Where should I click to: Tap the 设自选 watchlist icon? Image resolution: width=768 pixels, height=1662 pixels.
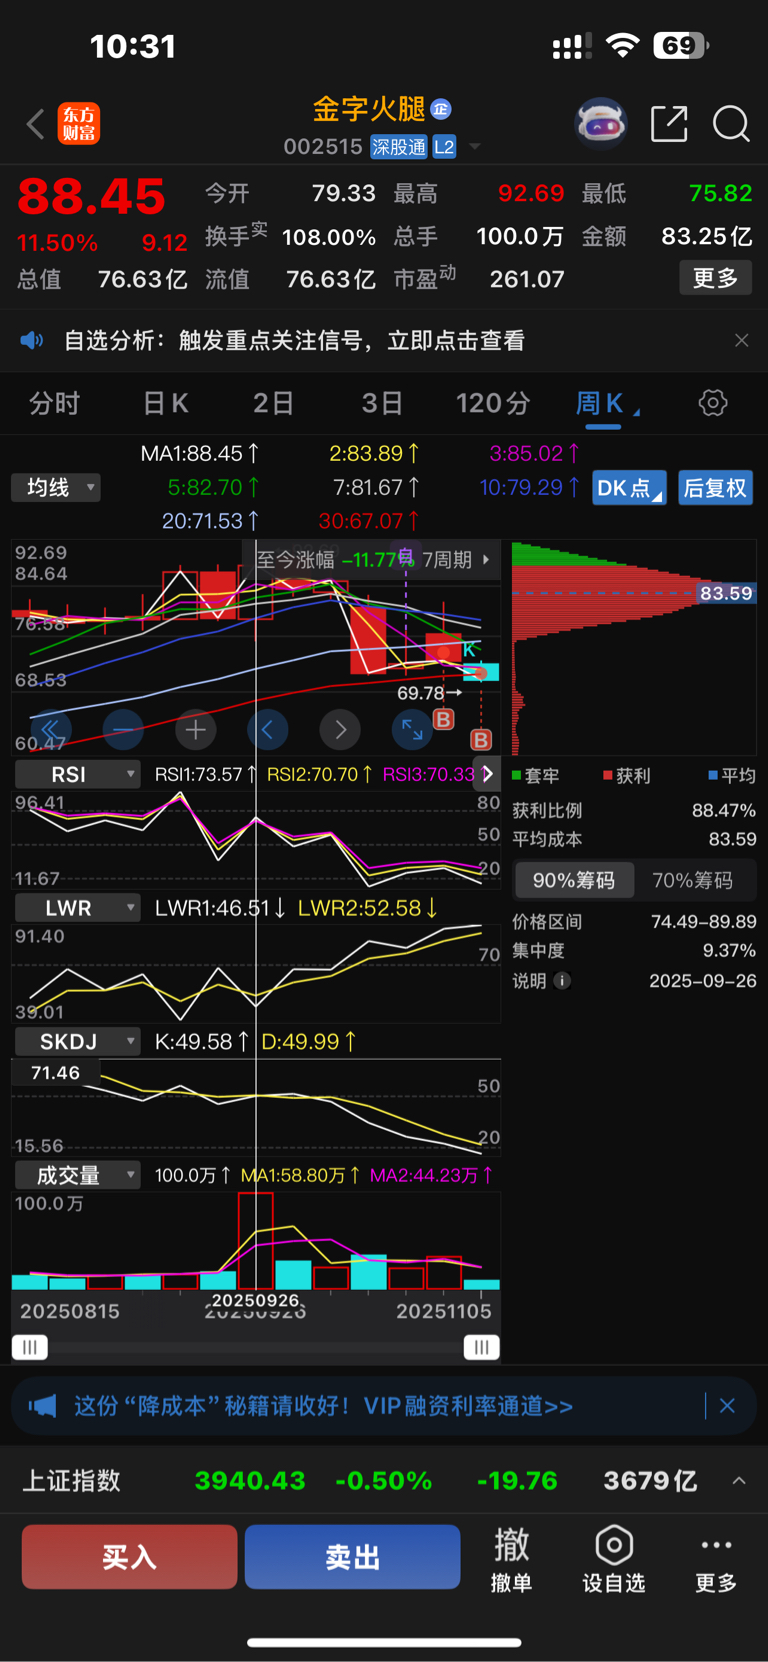[x=614, y=1558]
